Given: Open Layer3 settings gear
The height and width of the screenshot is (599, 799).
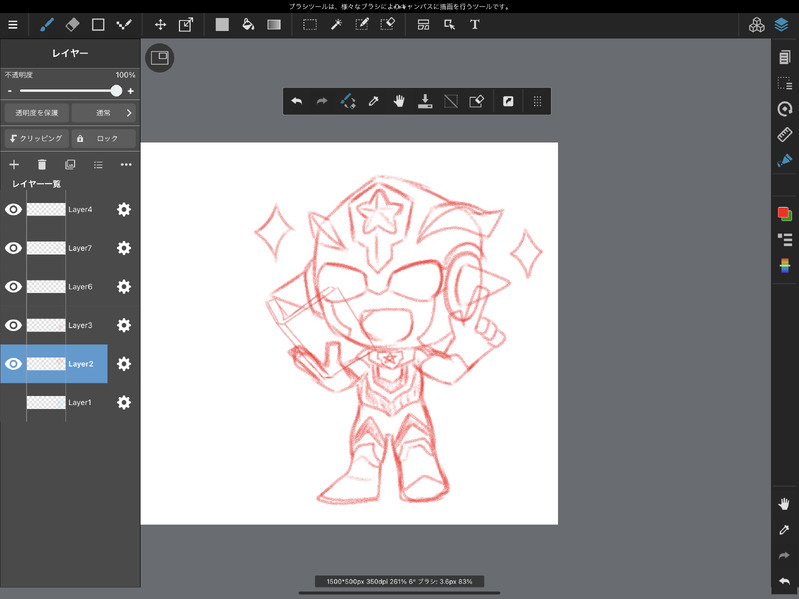Looking at the screenshot, I should pos(124,325).
